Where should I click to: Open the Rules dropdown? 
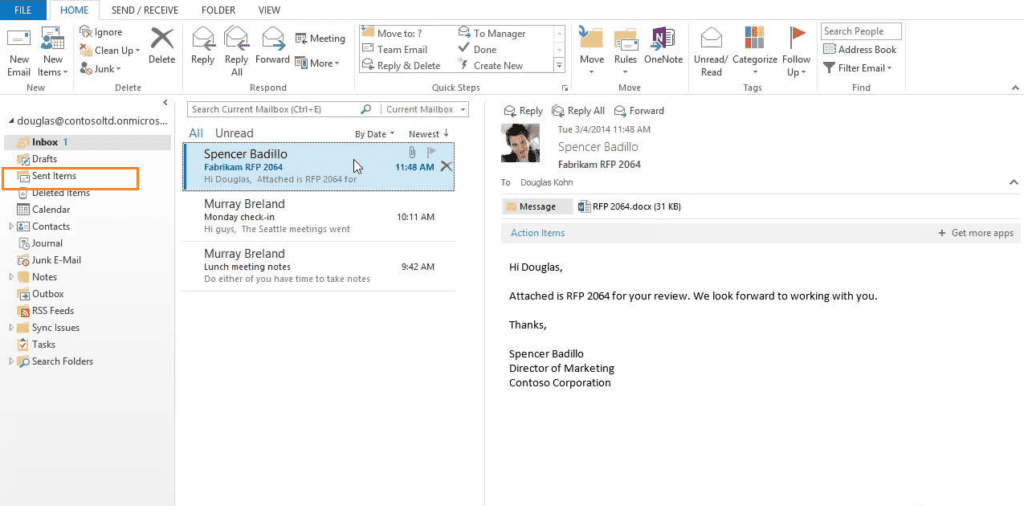pos(626,52)
